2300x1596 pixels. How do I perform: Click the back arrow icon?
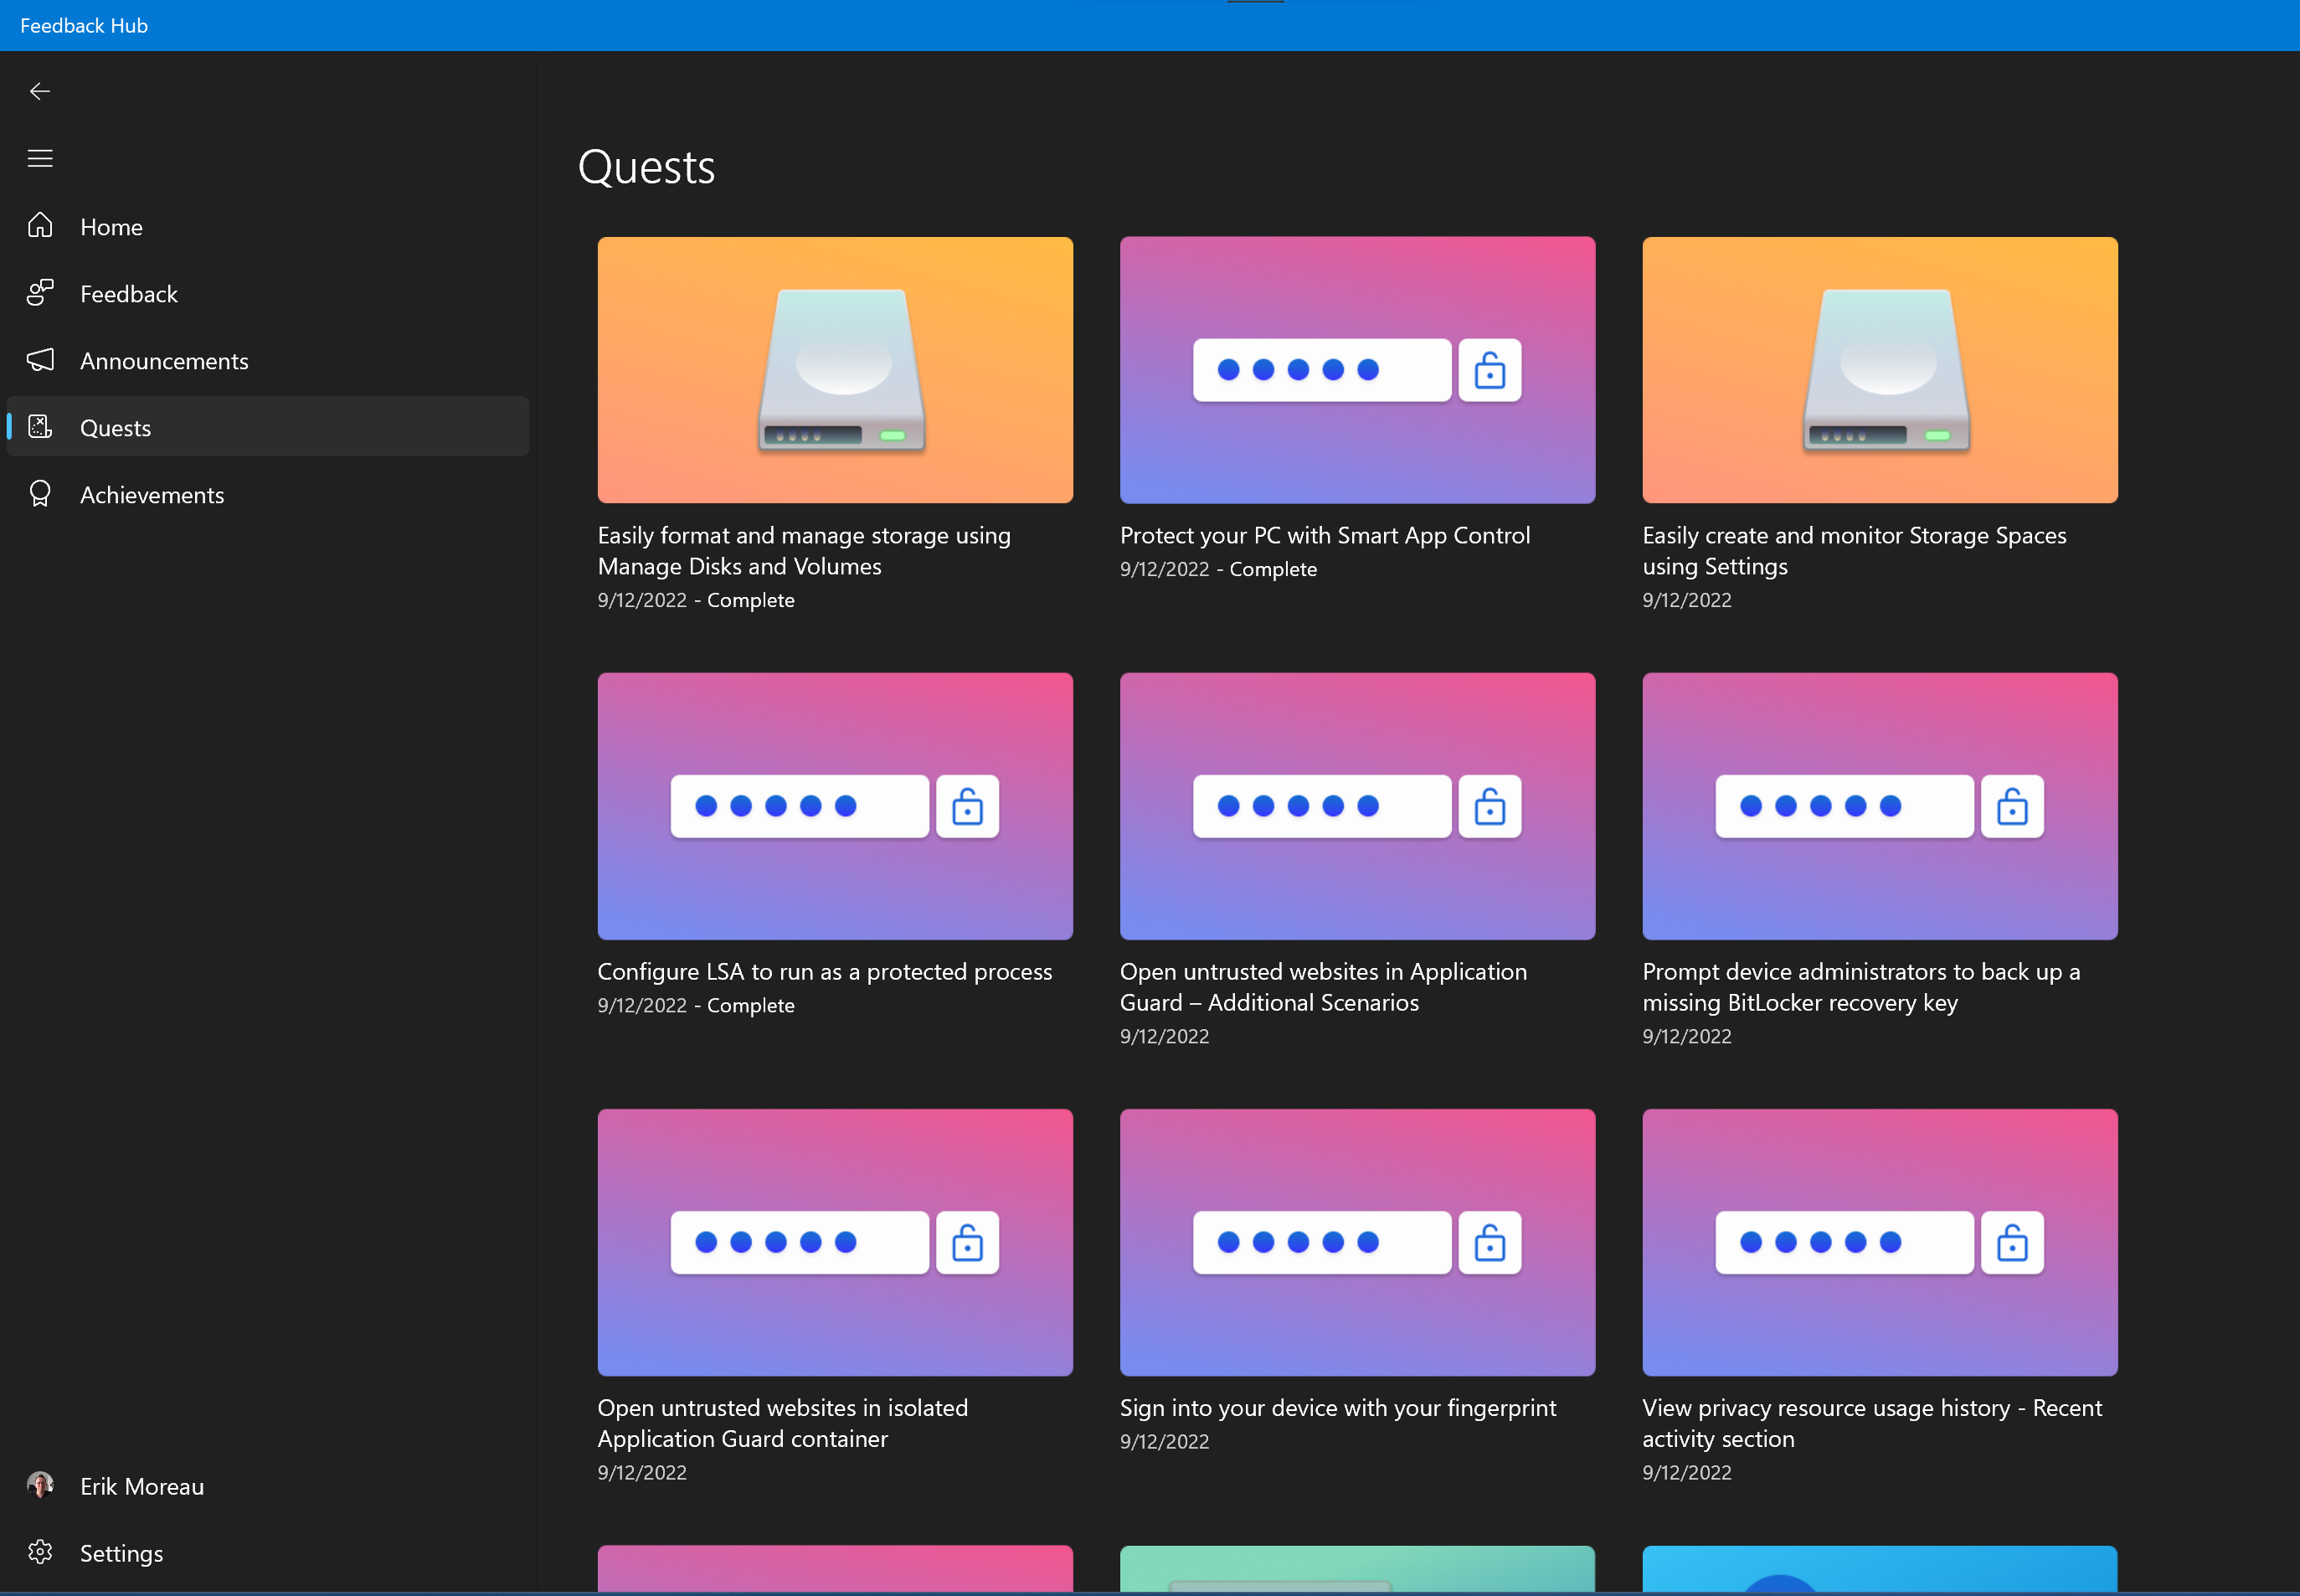pyautogui.click(x=40, y=92)
